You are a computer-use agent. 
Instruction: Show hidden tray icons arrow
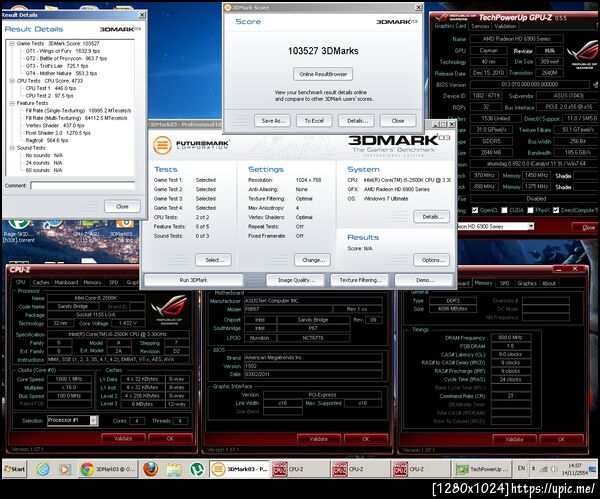[533, 468]
